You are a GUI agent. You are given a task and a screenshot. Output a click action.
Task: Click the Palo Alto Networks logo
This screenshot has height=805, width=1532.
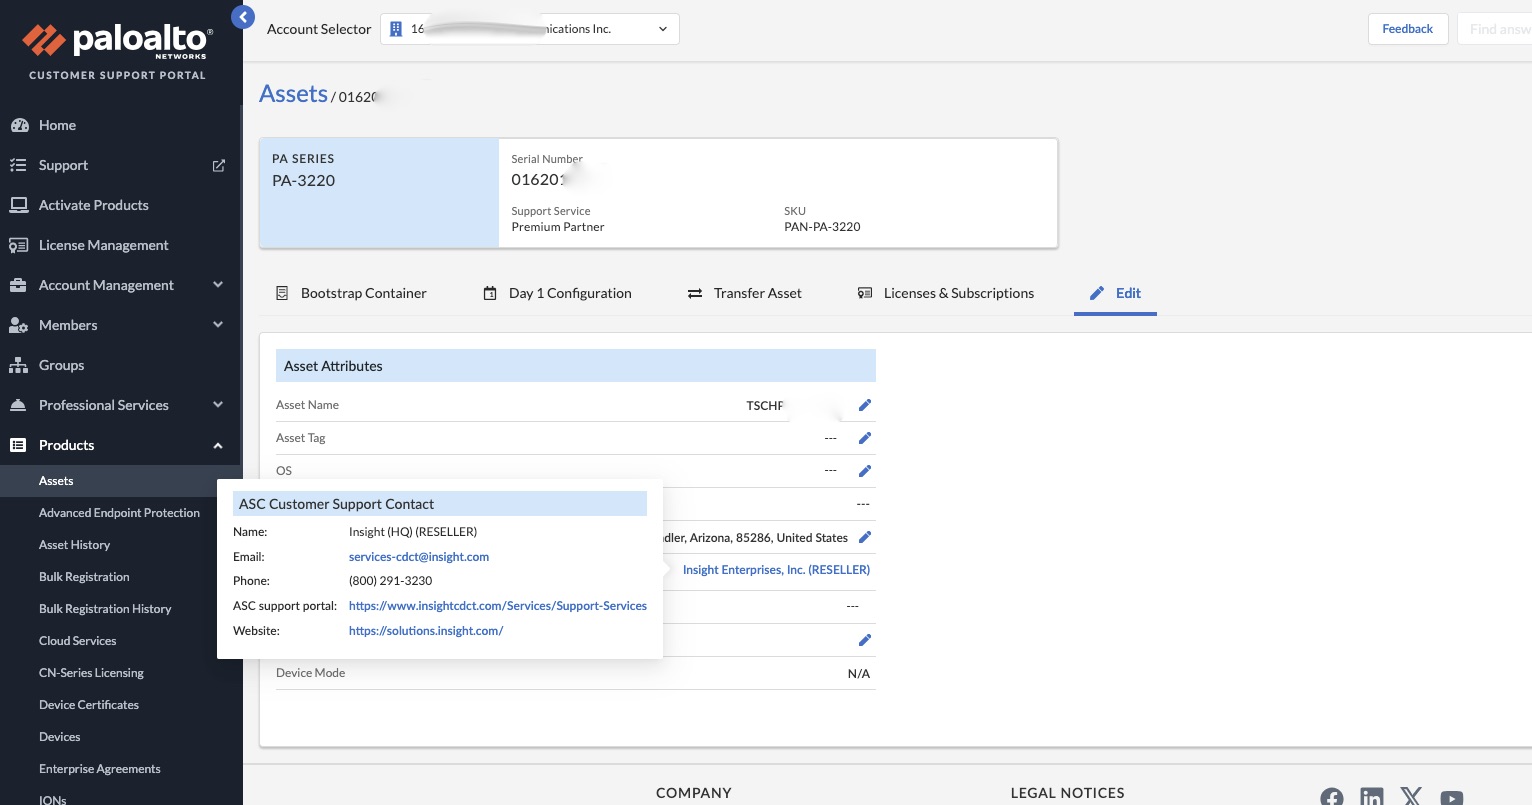[x=117, y=41]
